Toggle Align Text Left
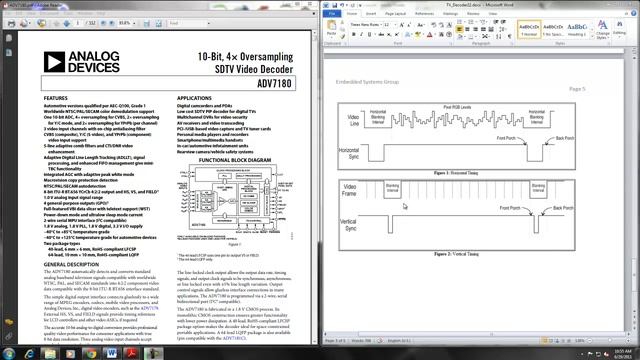 [460, 29]
